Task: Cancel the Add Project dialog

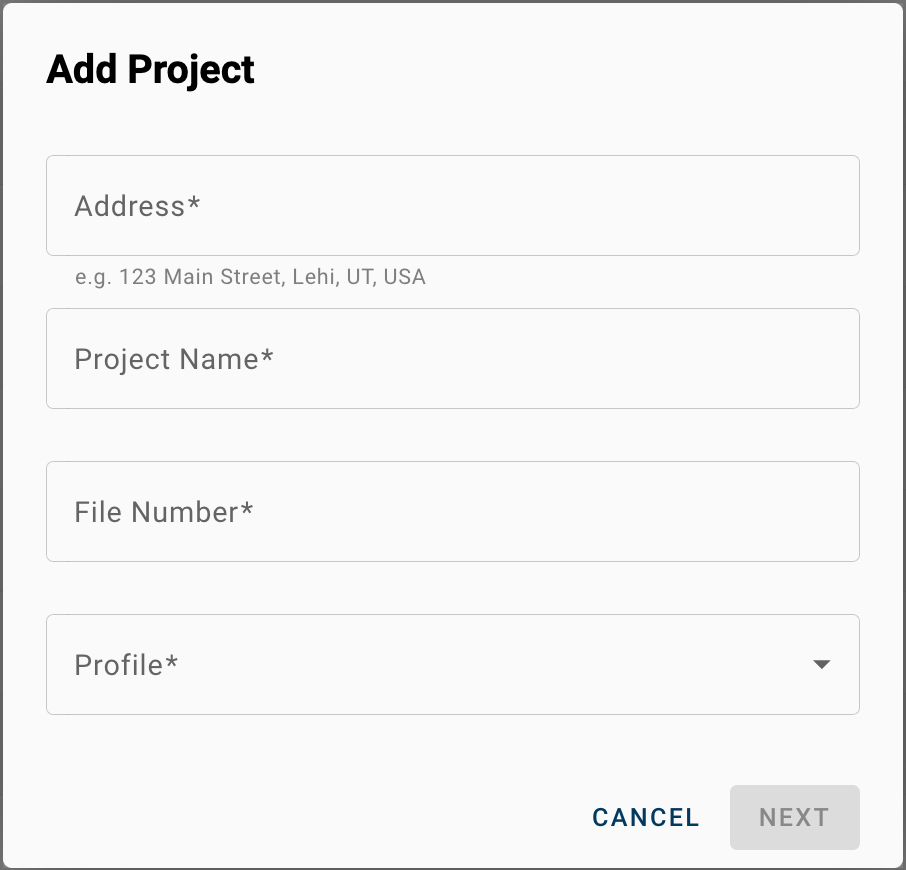Action: click(x=645, y=817)
